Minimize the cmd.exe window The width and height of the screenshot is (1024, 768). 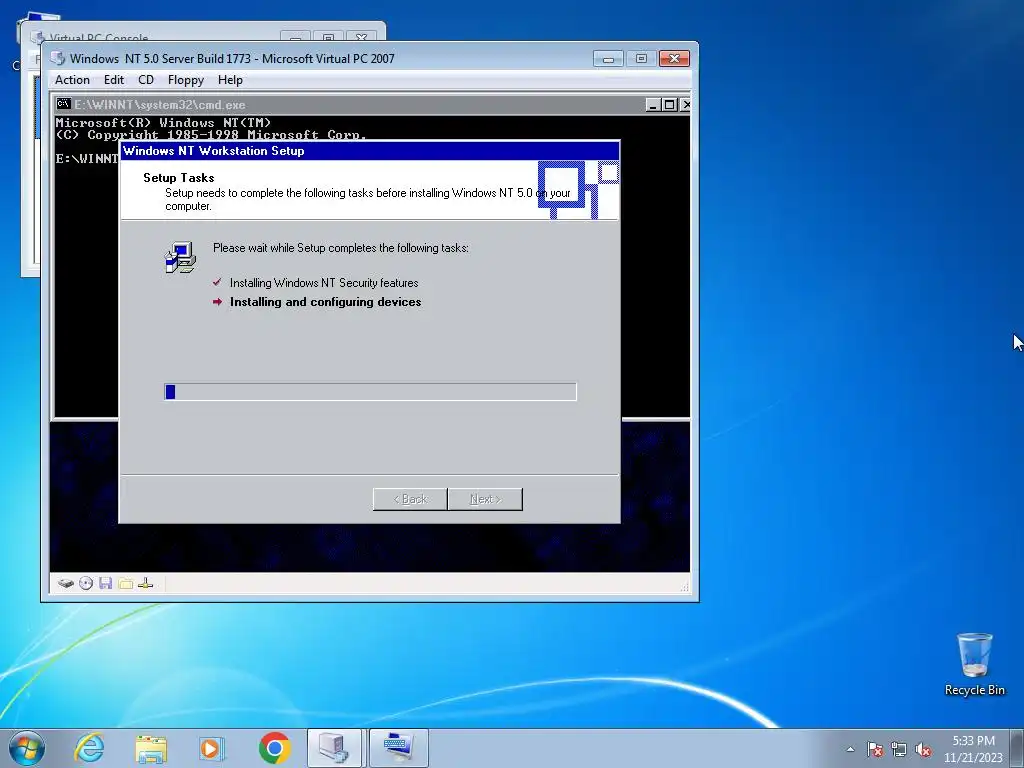click(652, 104)
